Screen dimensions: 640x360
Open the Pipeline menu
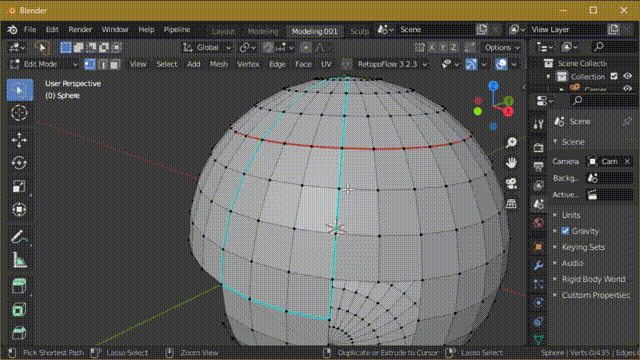pyautogui.click(x=177, y=29)
